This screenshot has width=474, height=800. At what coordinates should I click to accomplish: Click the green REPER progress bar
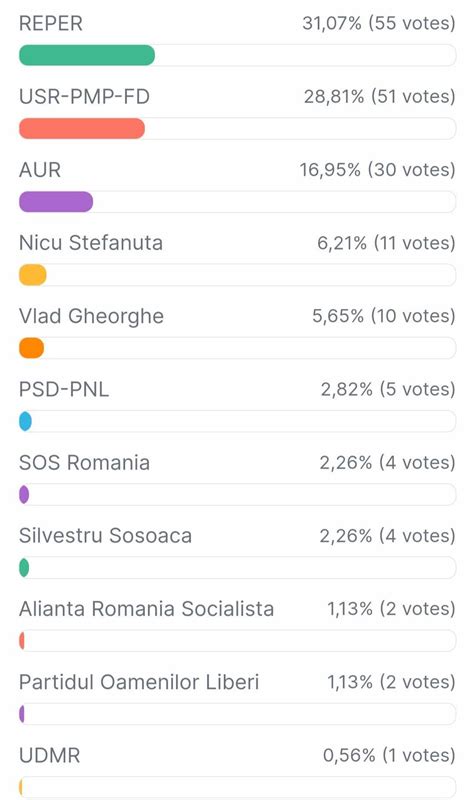tap(87, 55)
